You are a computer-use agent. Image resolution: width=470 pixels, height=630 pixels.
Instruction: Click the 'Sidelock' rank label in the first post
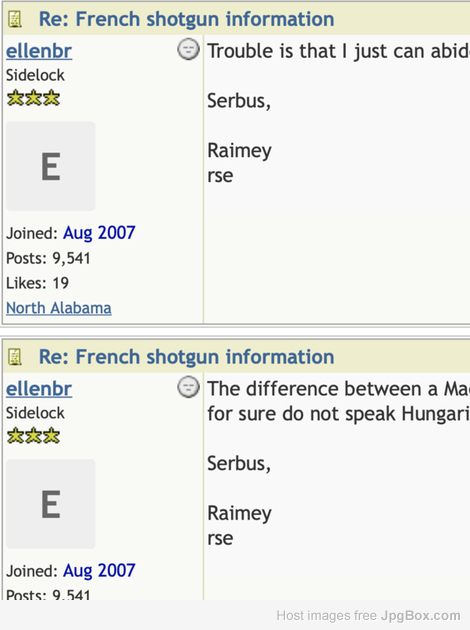click(35, 75)
